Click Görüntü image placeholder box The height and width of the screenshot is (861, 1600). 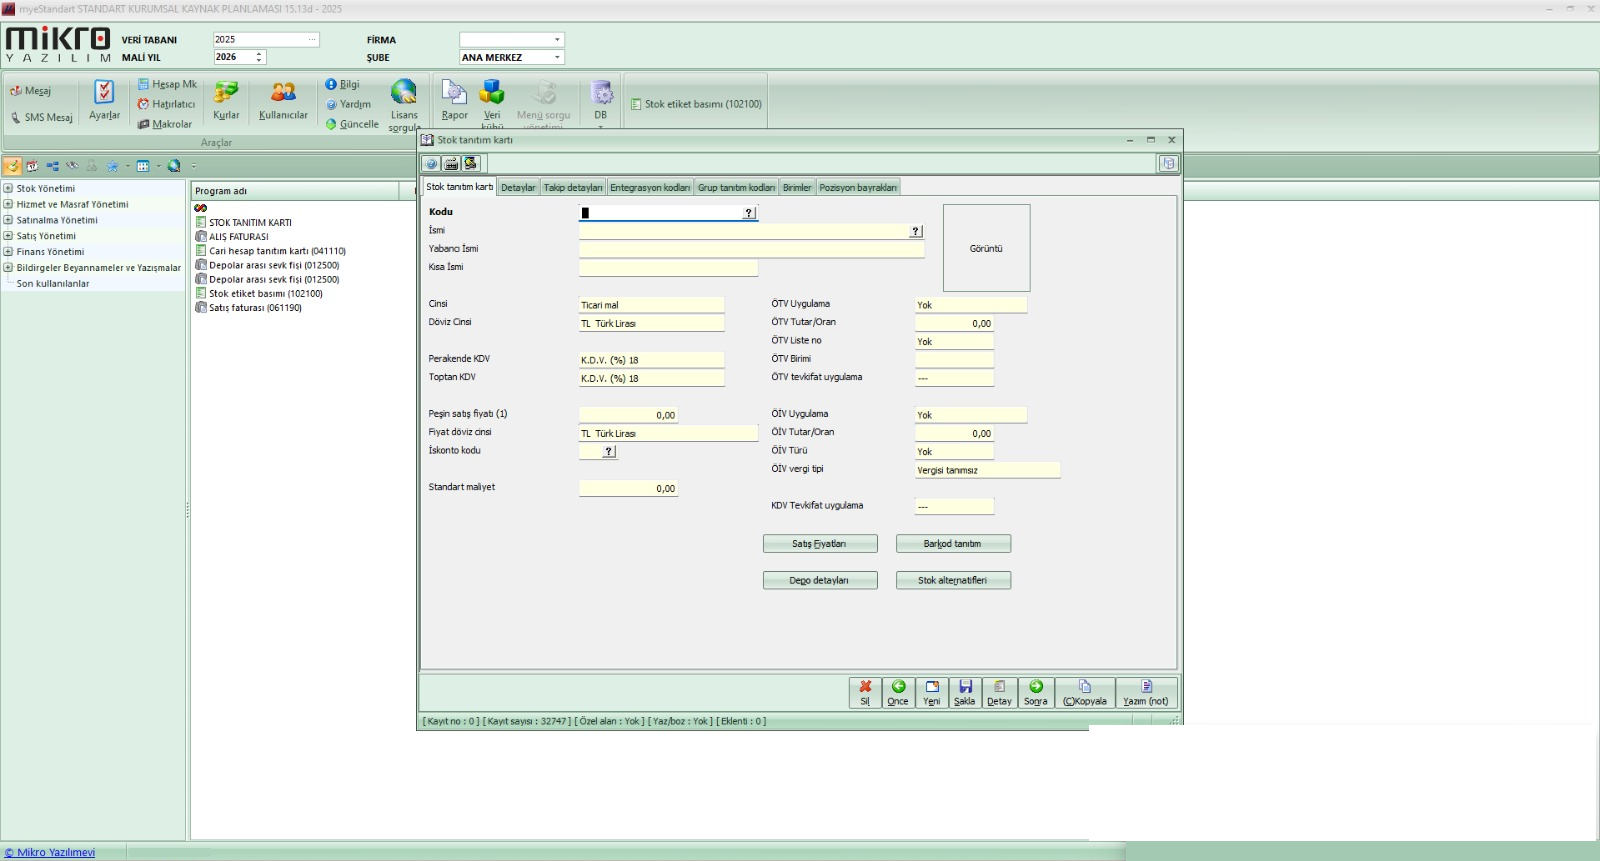coord(986,248)
